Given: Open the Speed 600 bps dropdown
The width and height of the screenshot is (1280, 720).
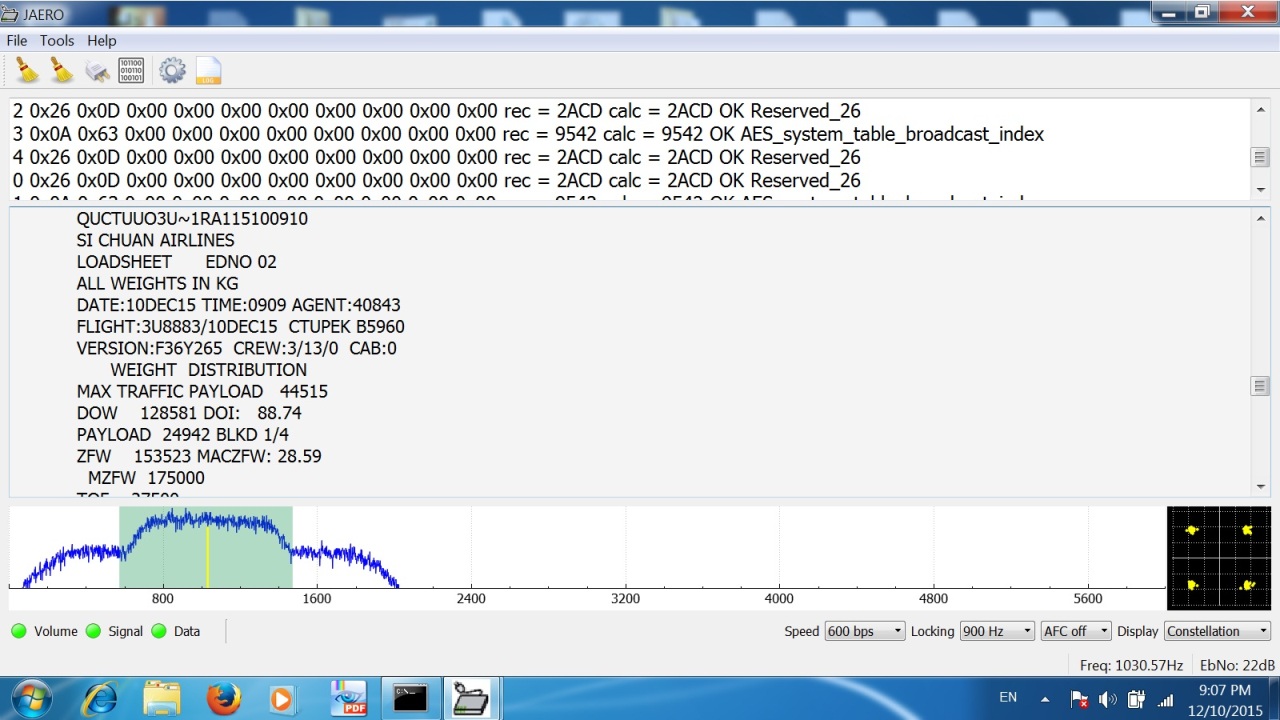Looking at the screenshot, I should (864, 631).
